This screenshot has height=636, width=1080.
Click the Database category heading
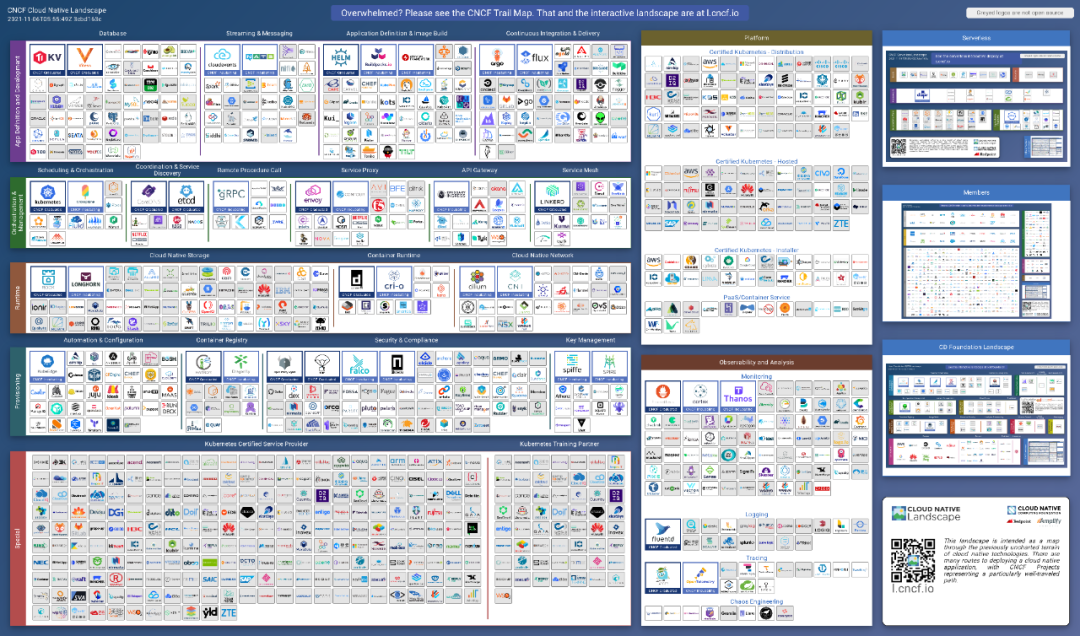coord(112,33)
